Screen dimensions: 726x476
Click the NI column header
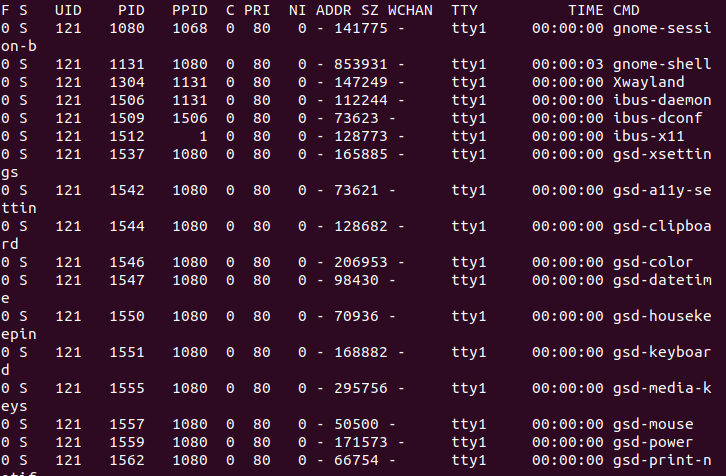coord(298,10)
